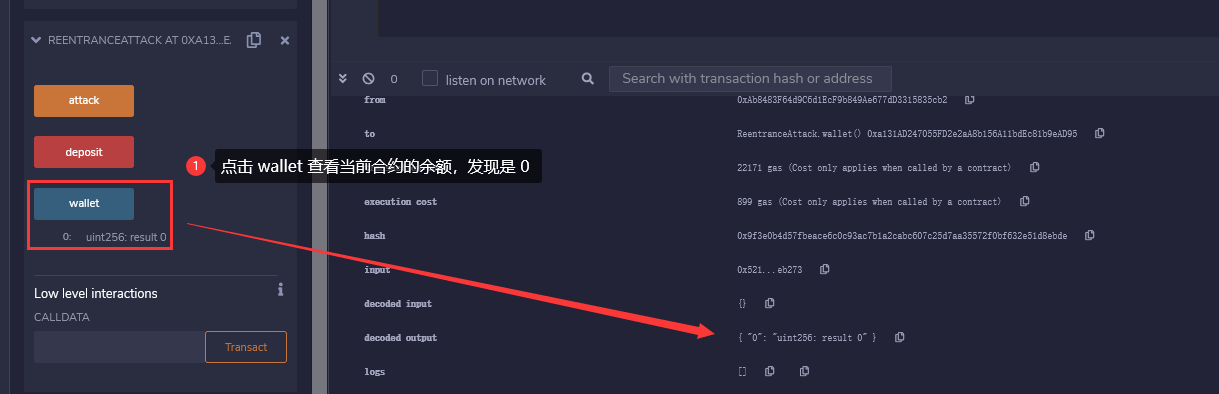Select the '899 gas' execution cost text
Image resolution: width=1219 pixels, height=394 pixels.
[869, 201]
